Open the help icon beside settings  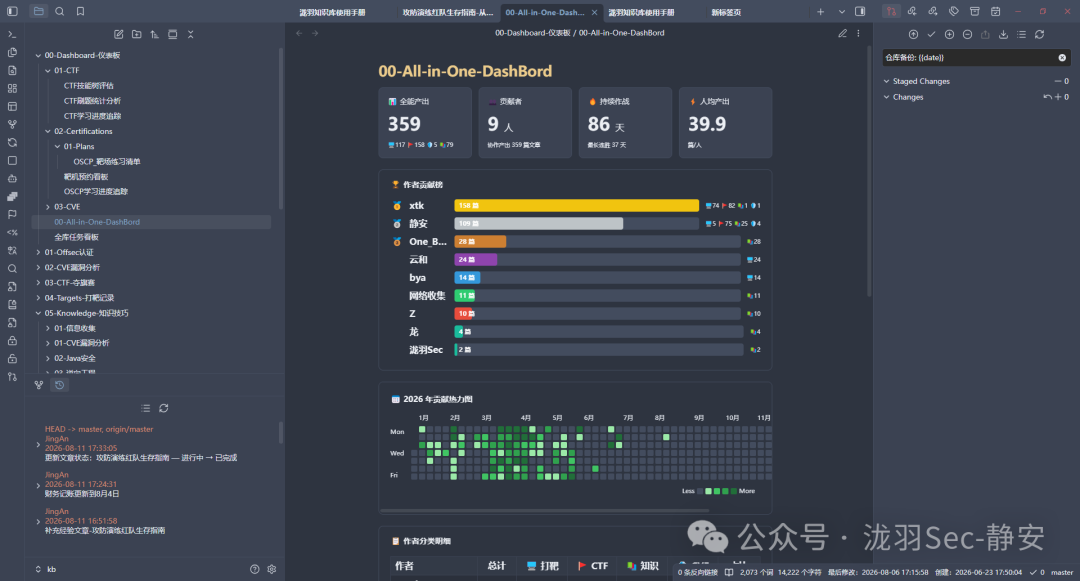tap(254, 569)
